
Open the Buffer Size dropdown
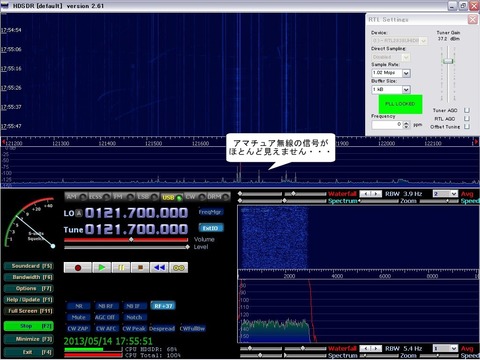tap(406, 89)
